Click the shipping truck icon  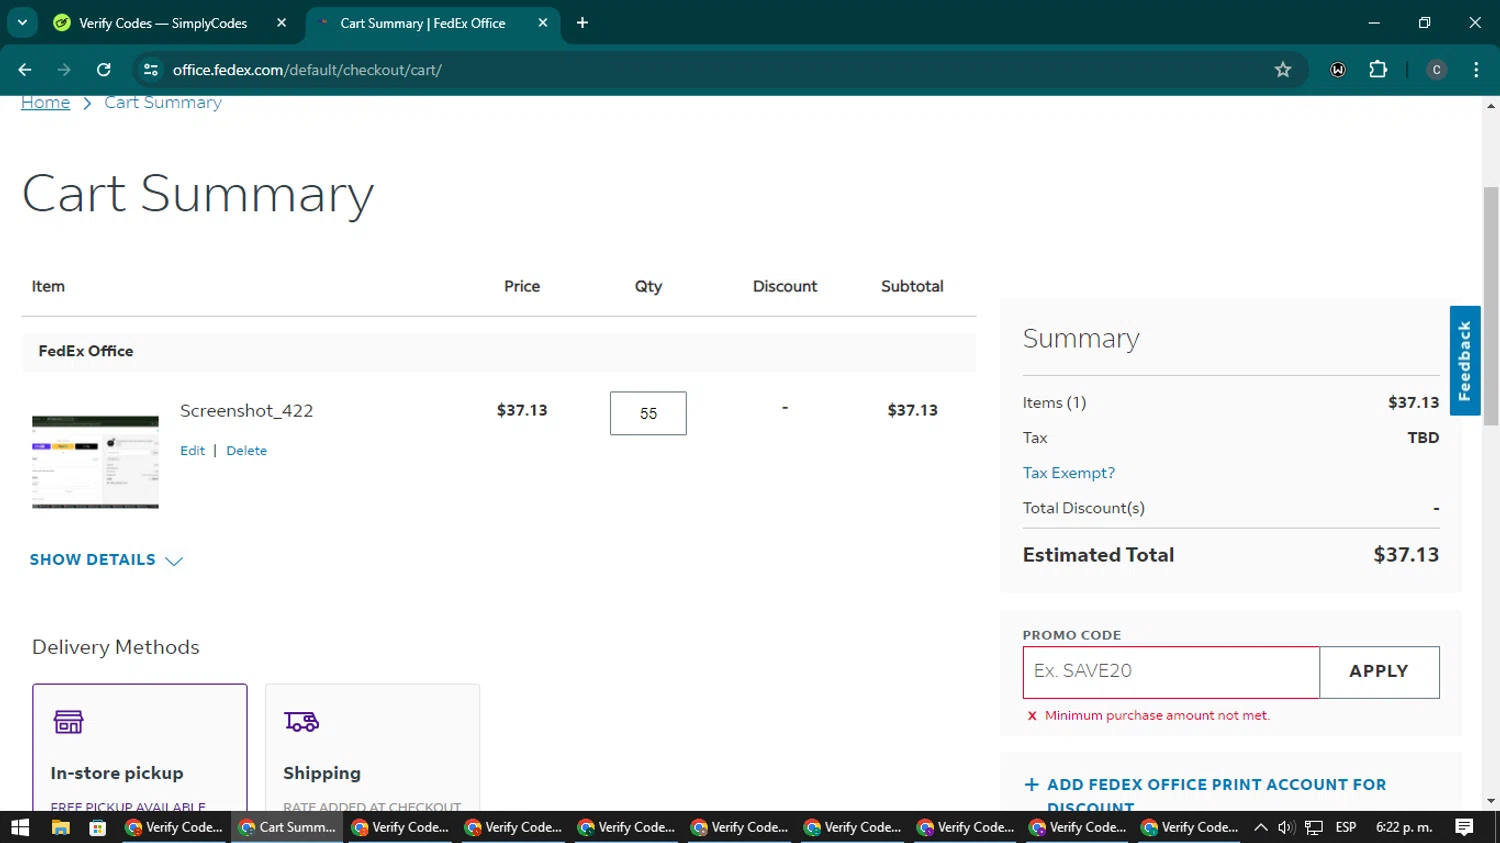pyautogui.click(x=301, y=721)
